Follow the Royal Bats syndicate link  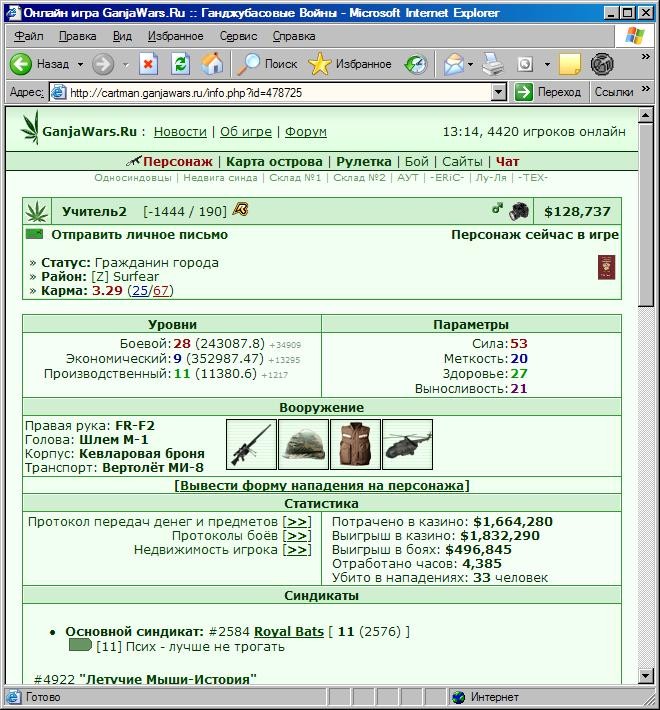tap(289, 632)
